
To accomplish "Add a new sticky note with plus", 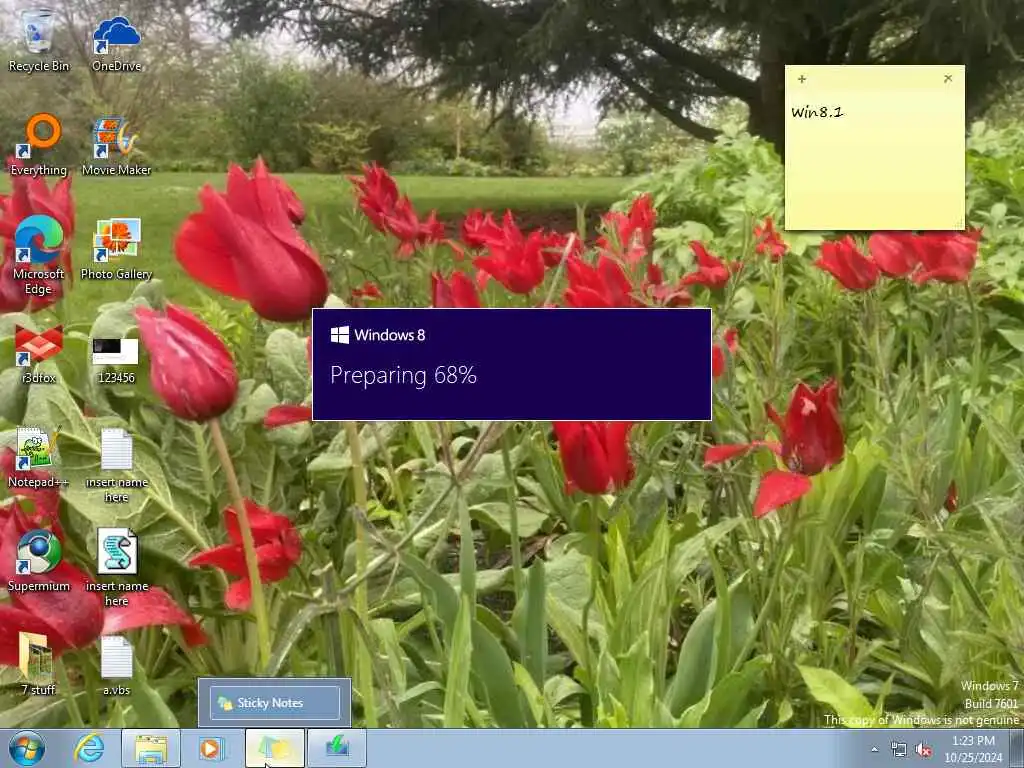I will tap(802, 79).
